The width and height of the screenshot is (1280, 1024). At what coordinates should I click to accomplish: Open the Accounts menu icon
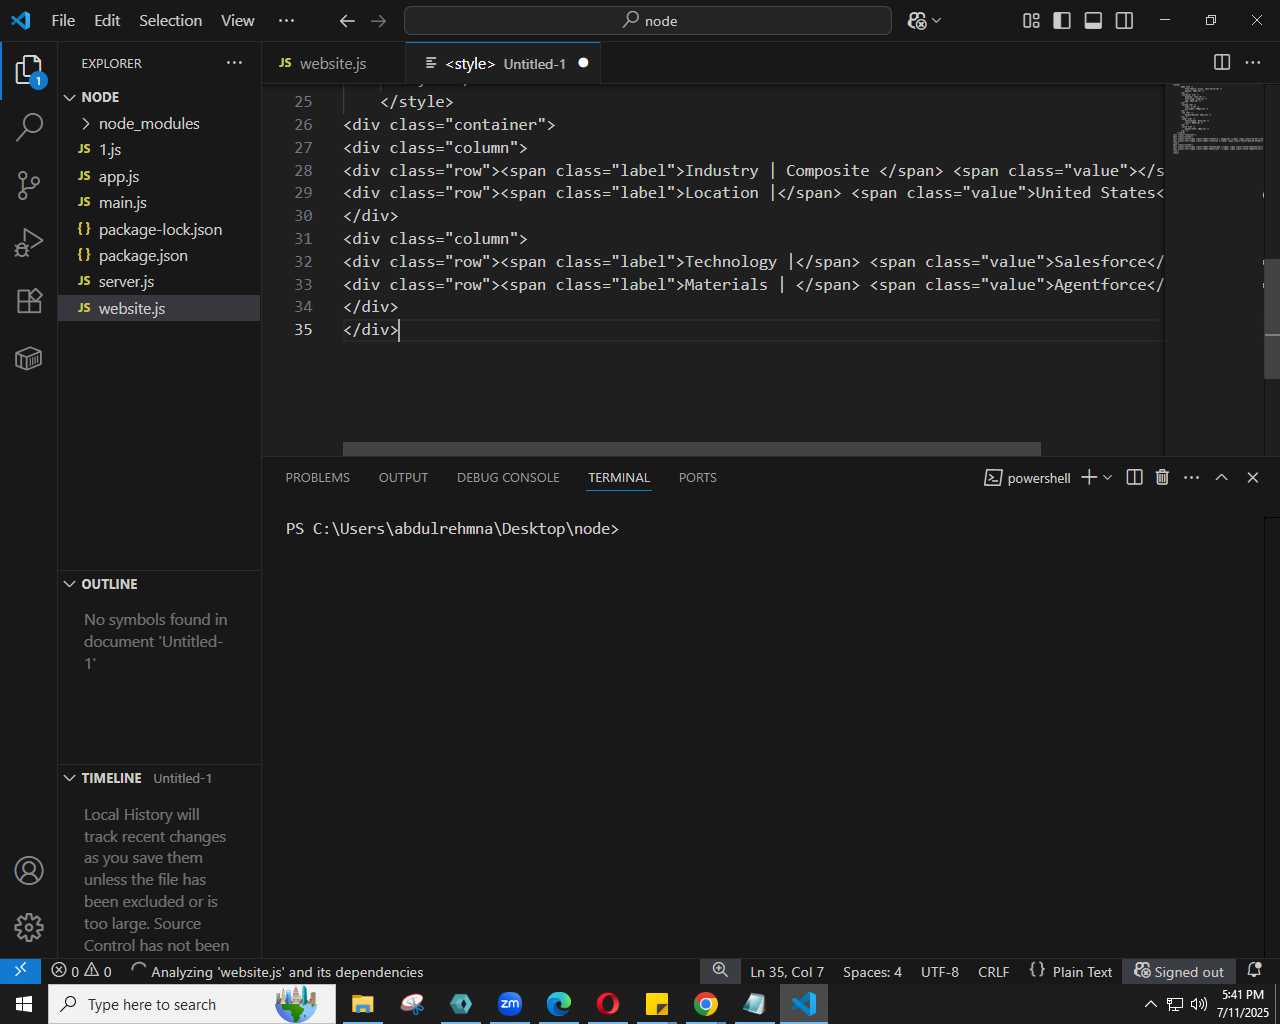(29, 871)
